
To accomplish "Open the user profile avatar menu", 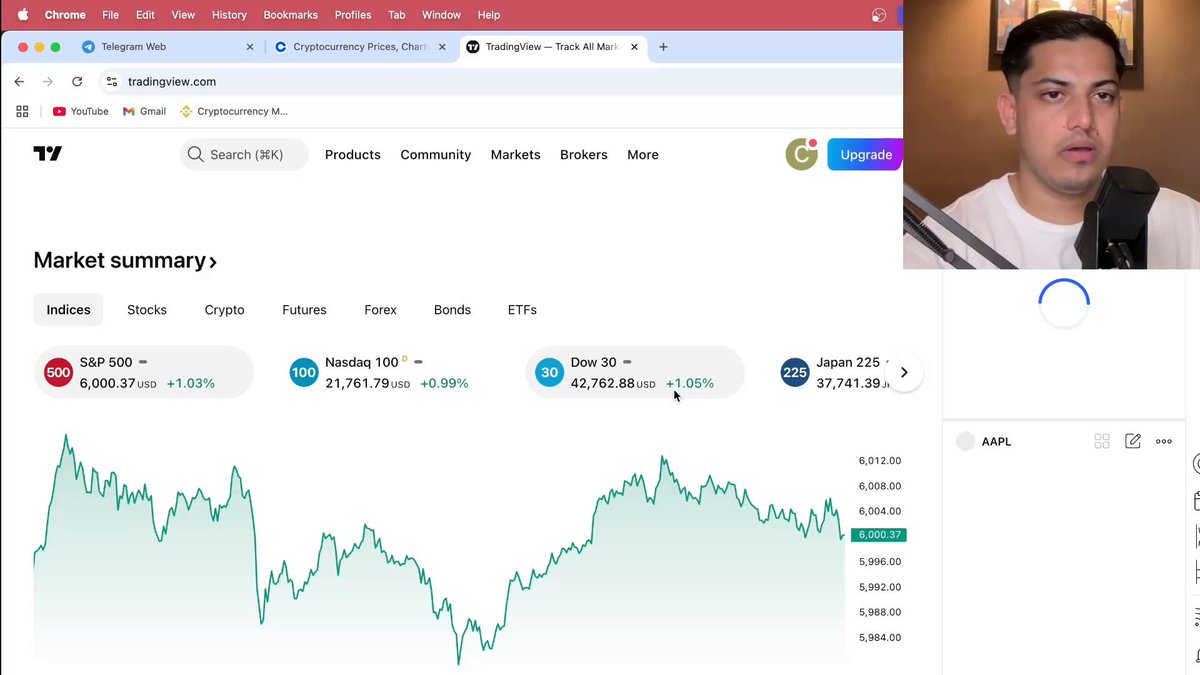I will (x=801, y=154).
